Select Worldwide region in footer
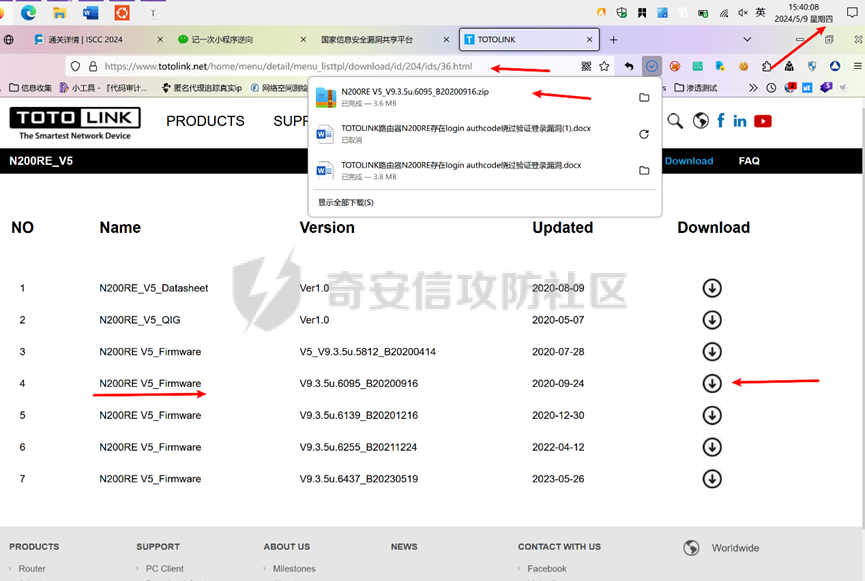This screenshot has width=865, height=581. (735, 548)
